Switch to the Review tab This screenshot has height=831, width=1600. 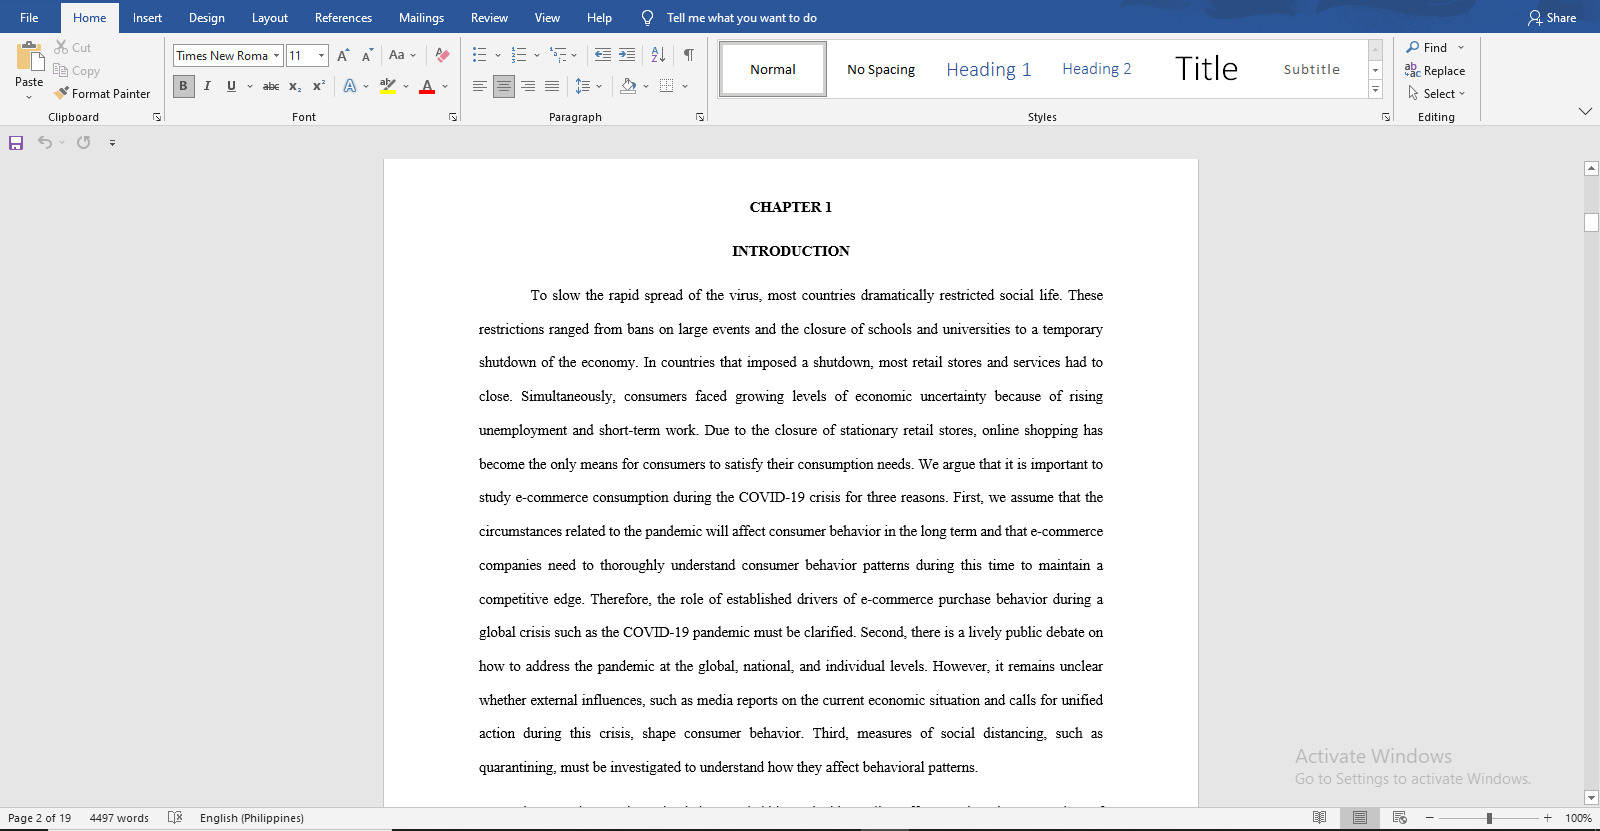(x=489, y=18)
